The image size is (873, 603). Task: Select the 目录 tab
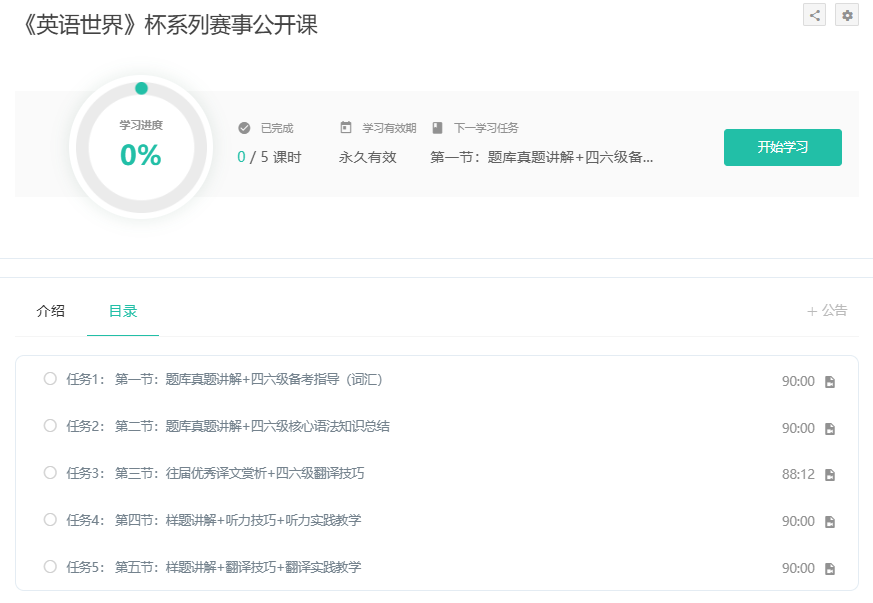point(123,311)
